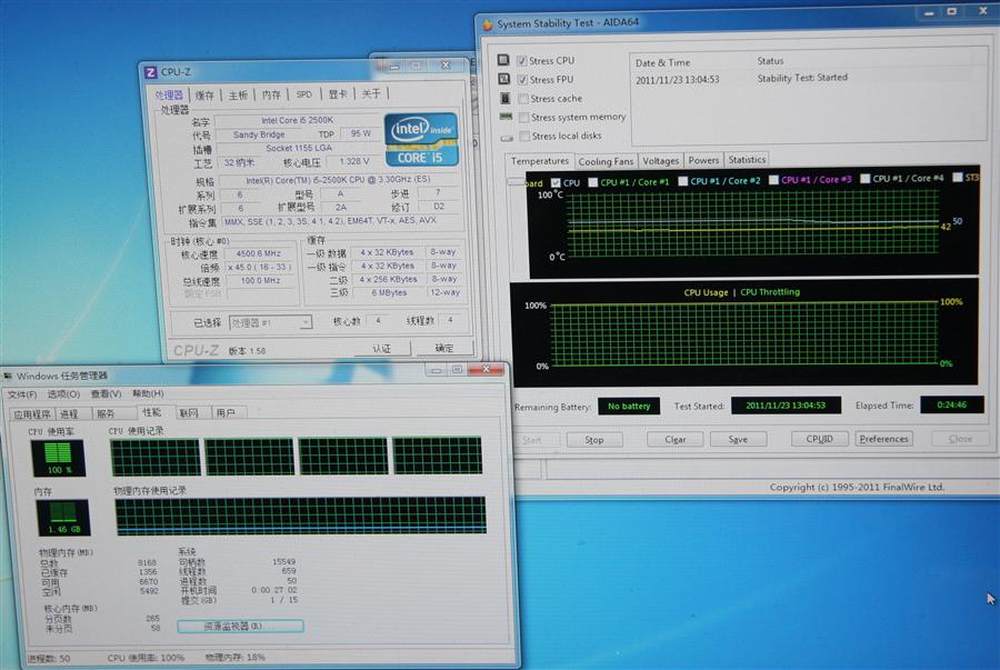Click the Save button in AIDA64
The height and width of the screenshot is (670, 1000).
click(738, 439)
